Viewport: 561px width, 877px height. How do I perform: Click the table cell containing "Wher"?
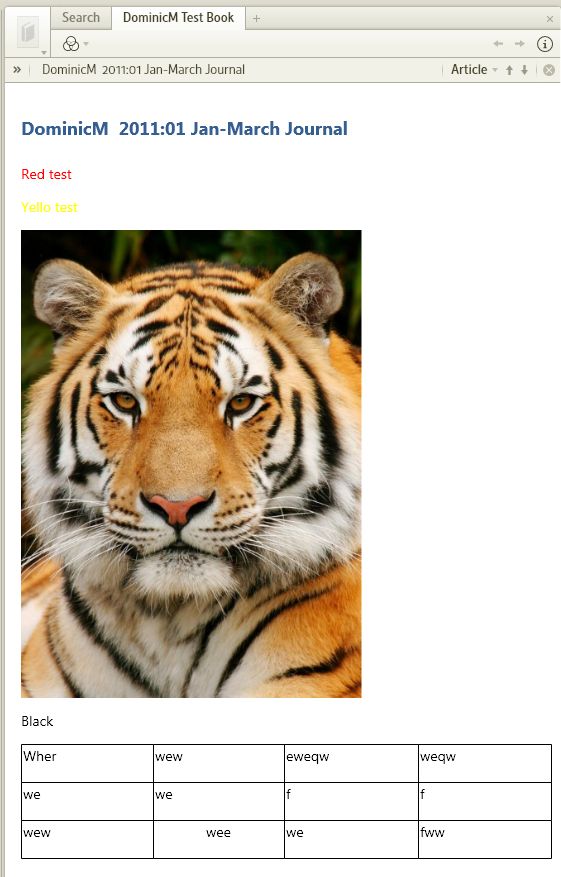pyautogui.click(x=87, y=763)
